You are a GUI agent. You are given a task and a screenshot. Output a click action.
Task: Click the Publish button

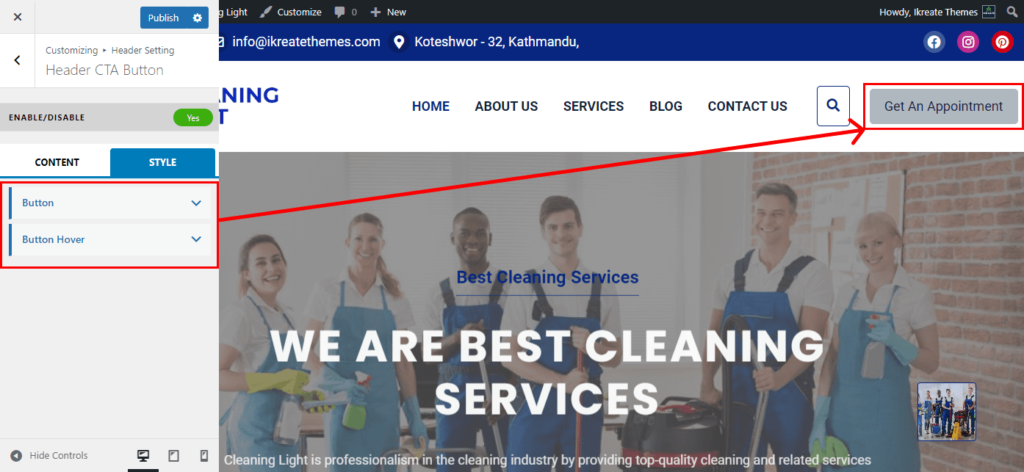[x=163, y=18]
